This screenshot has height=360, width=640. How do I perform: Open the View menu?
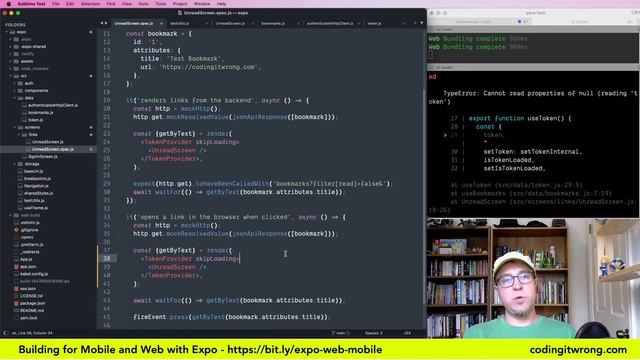coord(127,4)
